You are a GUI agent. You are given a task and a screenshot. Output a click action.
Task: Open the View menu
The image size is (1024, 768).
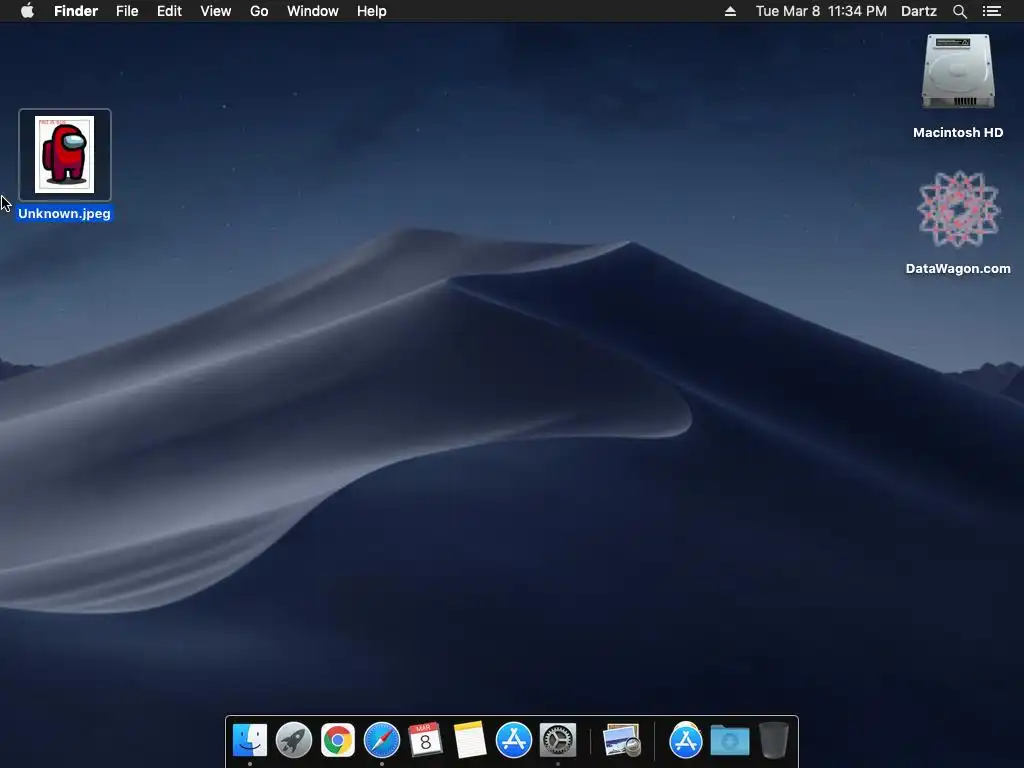tap(216, 11)
